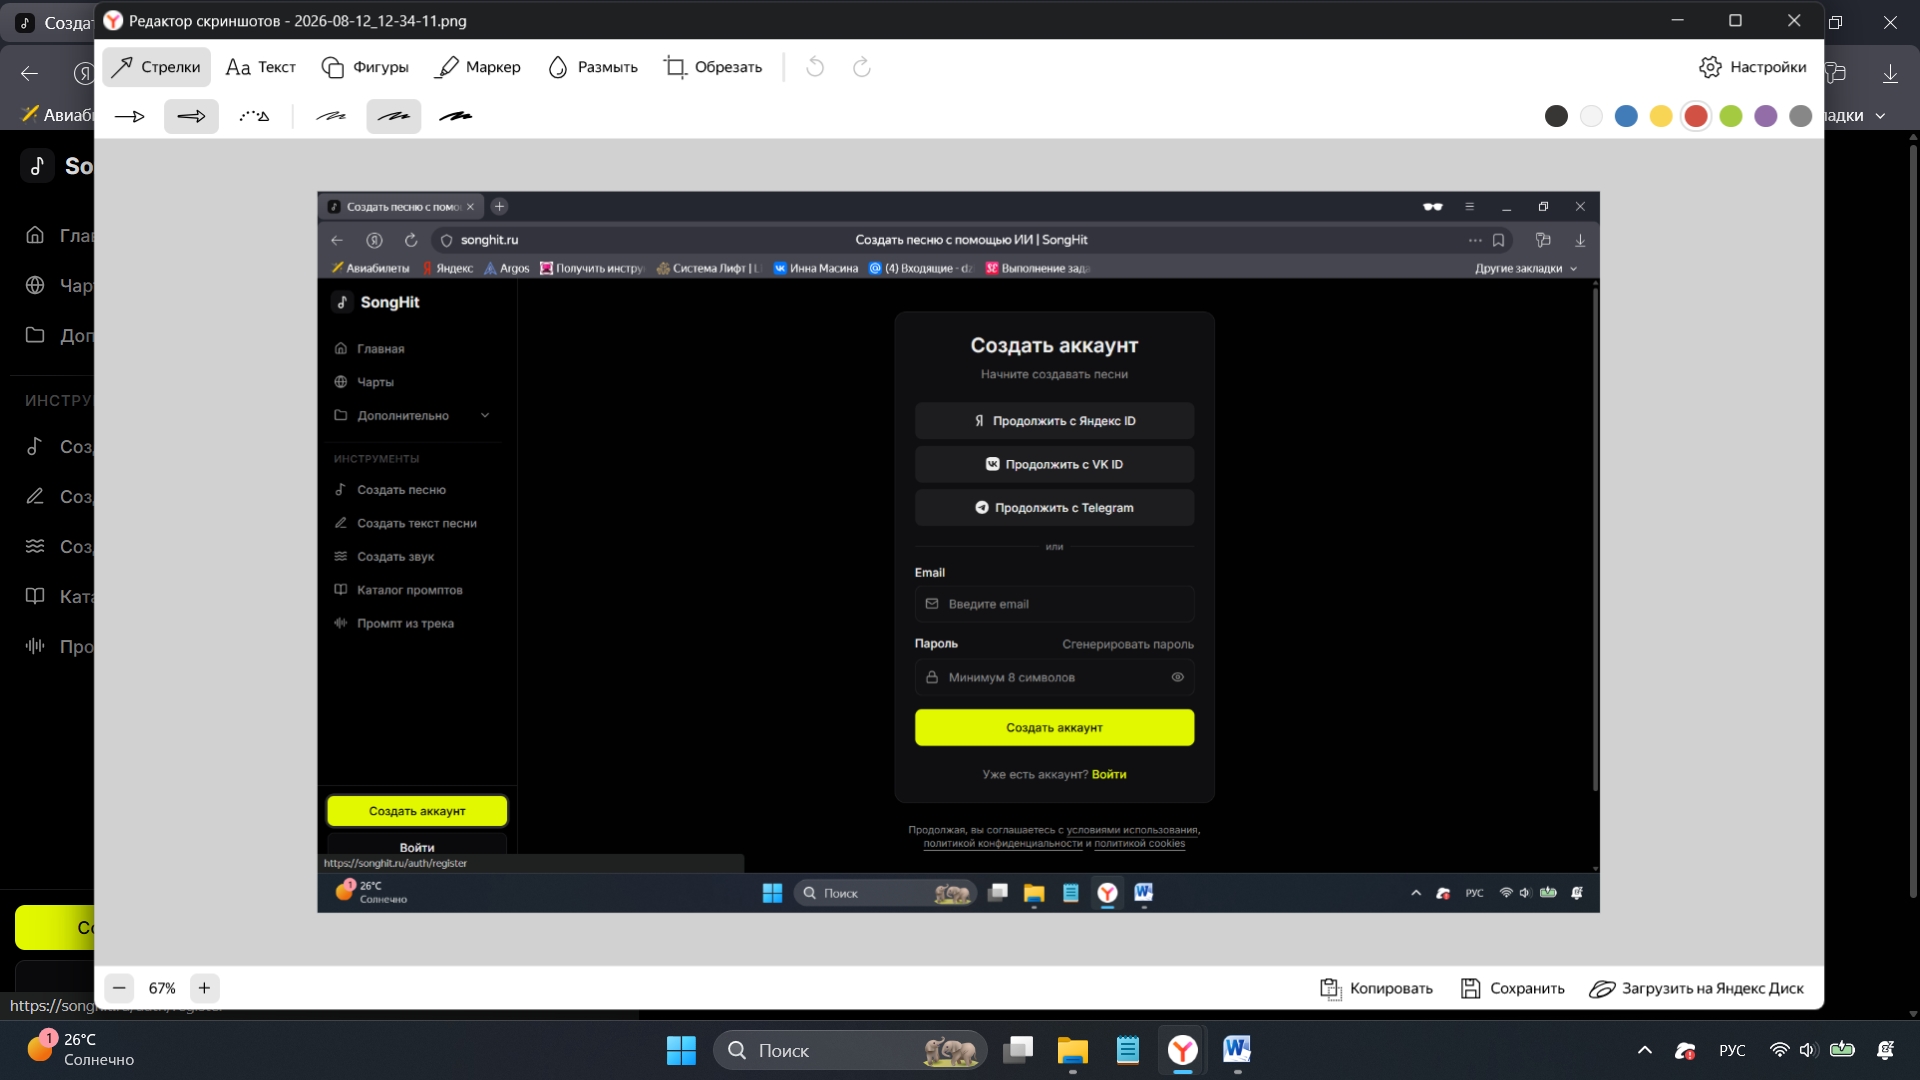
Task: Redo the edit in the editor
Action: click(861, 67)
